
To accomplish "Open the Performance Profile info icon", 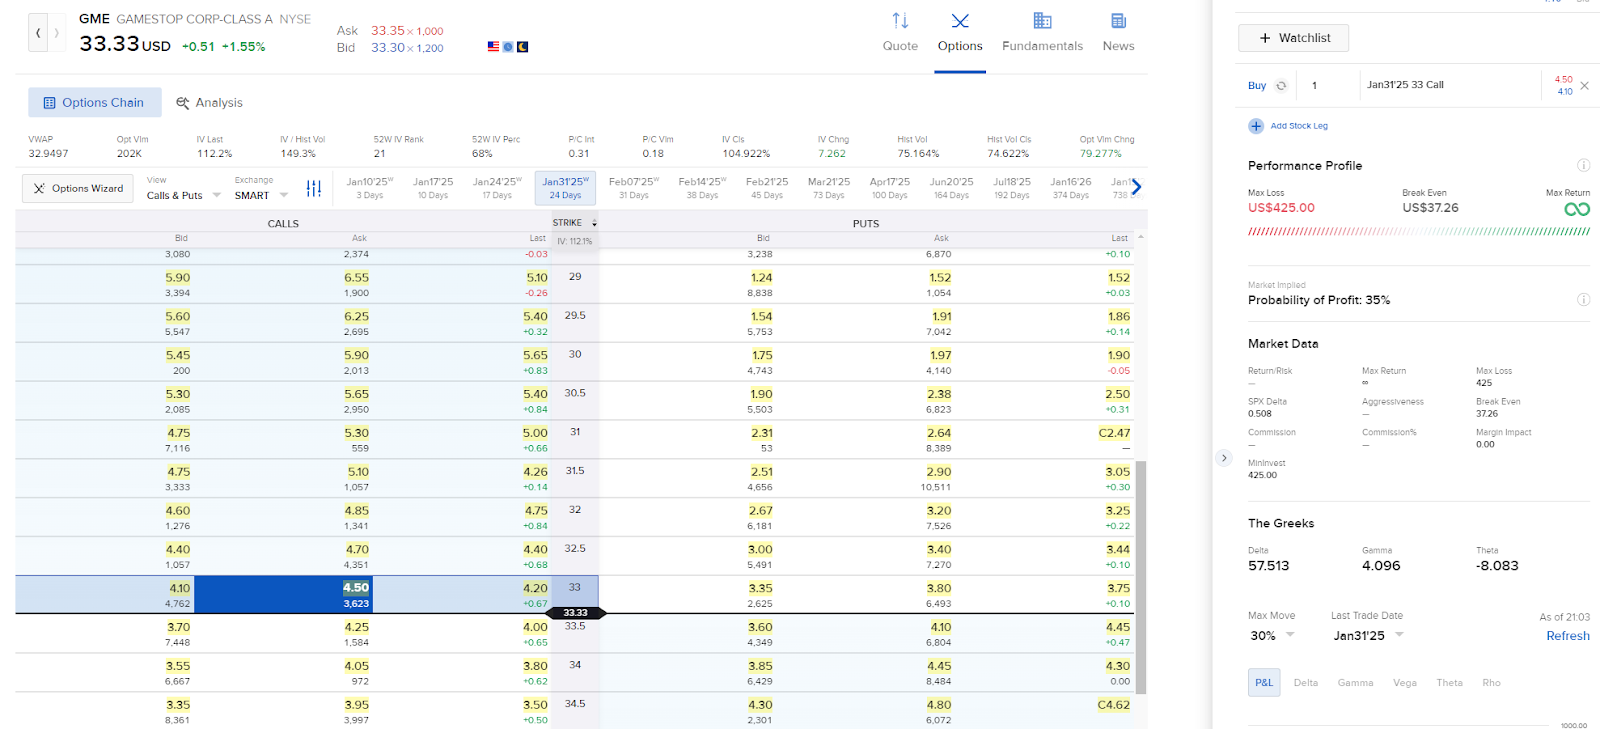I will [x=1583, y=165].
